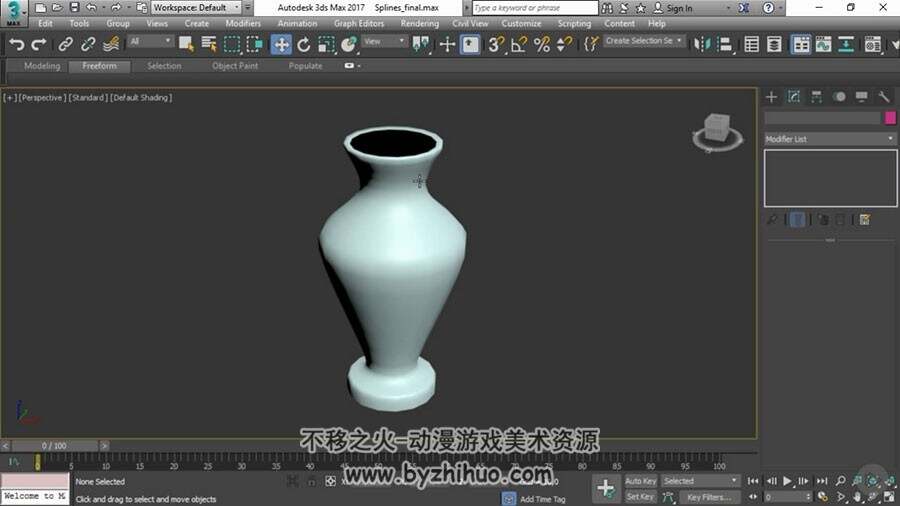900x506 pixels.
Task: Switch to the Modeling ribbon tab
Action: tap(42, 66)
